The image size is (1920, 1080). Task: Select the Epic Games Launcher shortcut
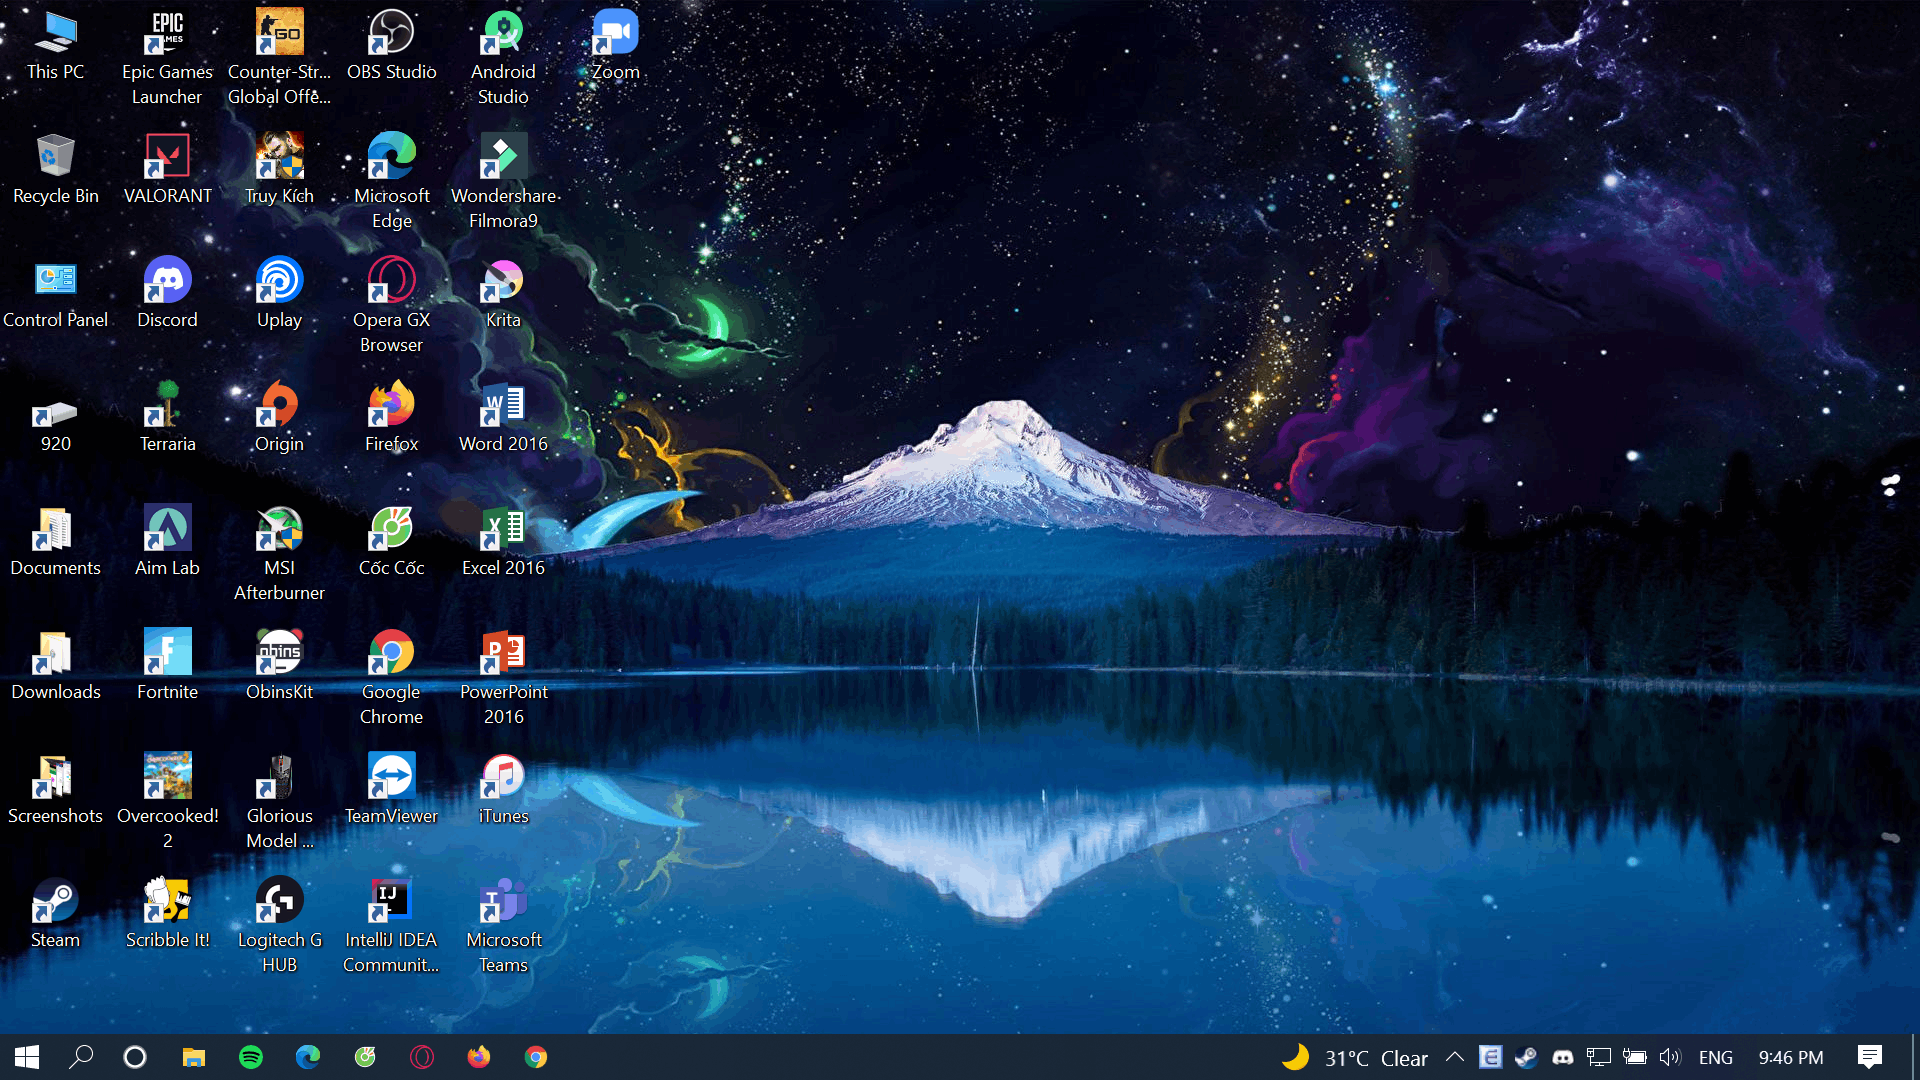coord(167,58)
